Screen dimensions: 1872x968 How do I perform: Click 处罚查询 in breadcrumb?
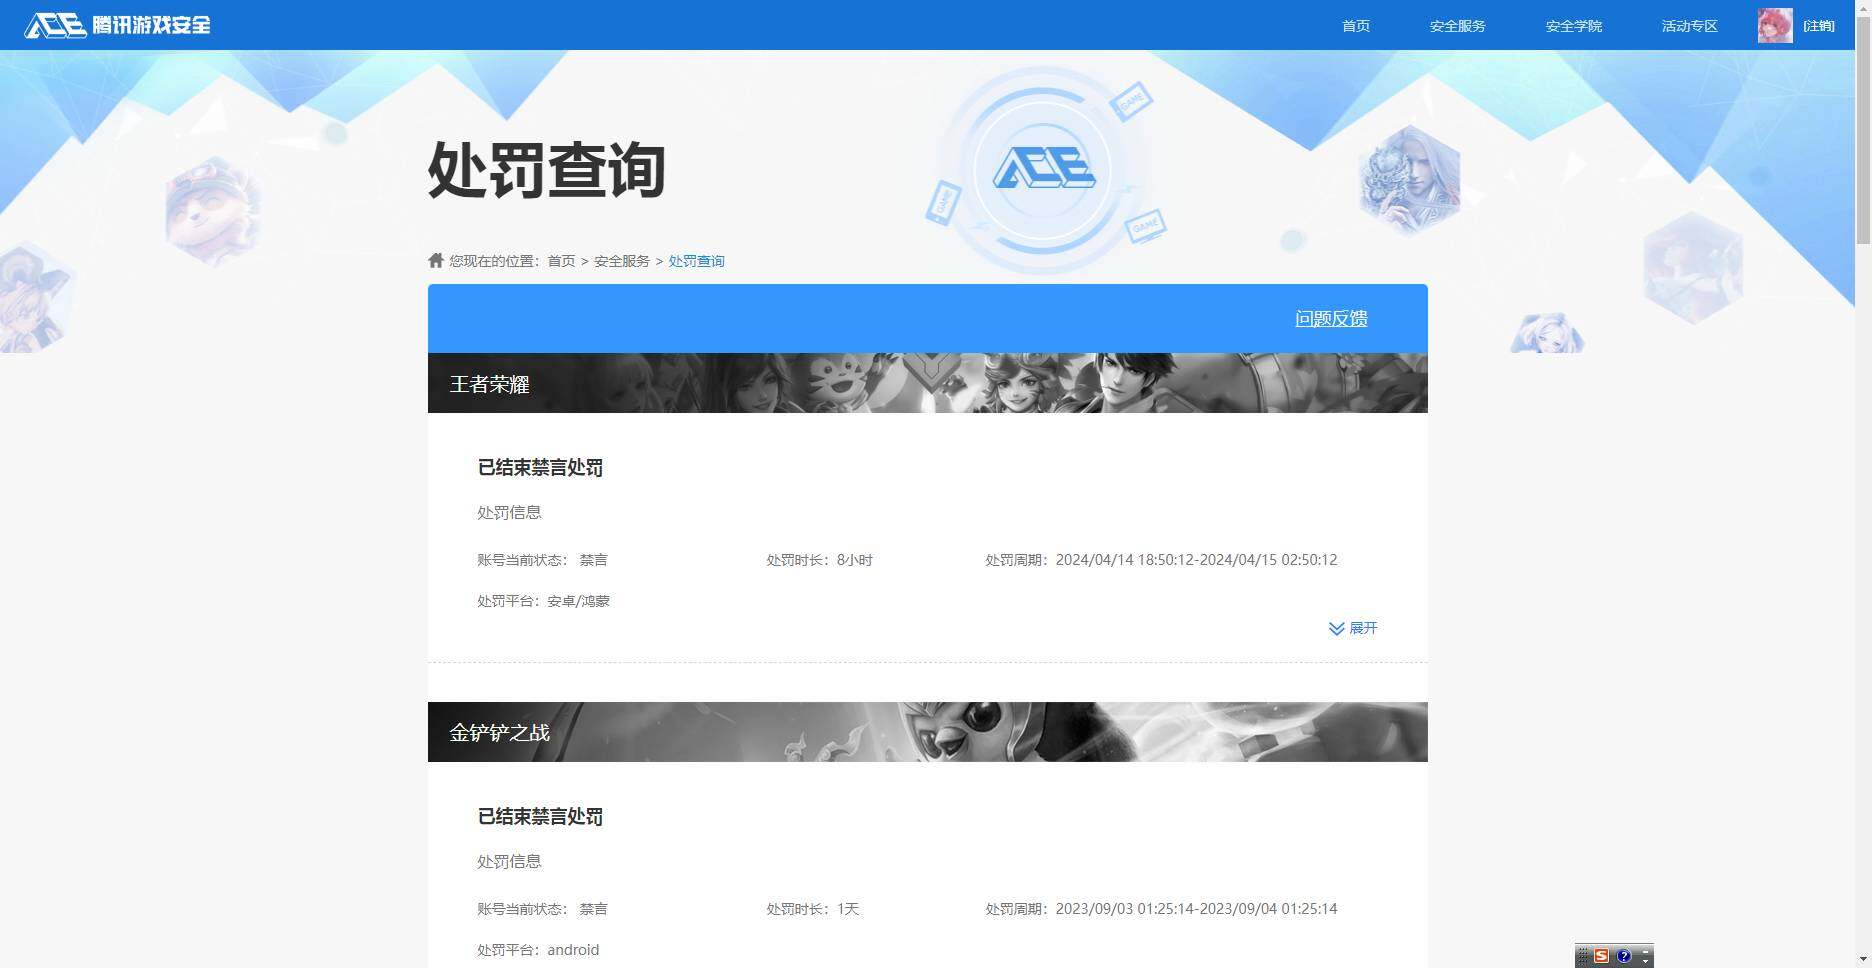pyautogui.click(x=696, y=261)
